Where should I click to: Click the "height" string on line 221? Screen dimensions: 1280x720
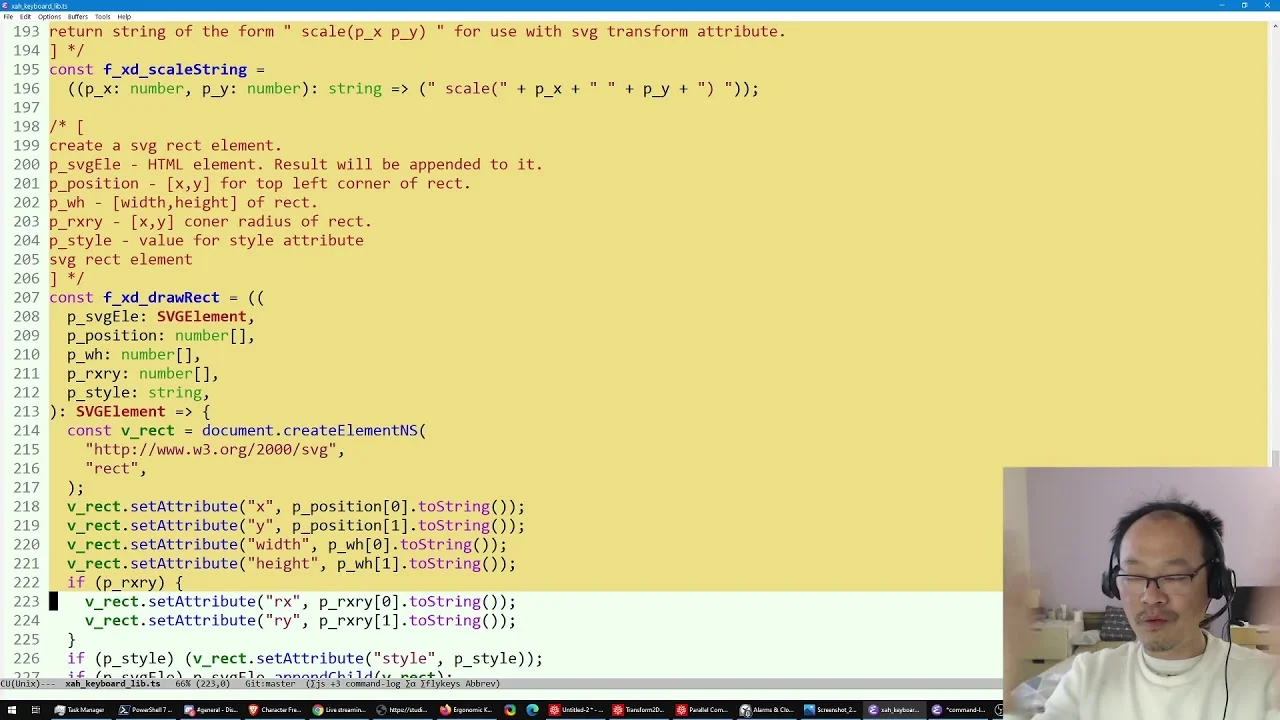[x=283, y=563]
